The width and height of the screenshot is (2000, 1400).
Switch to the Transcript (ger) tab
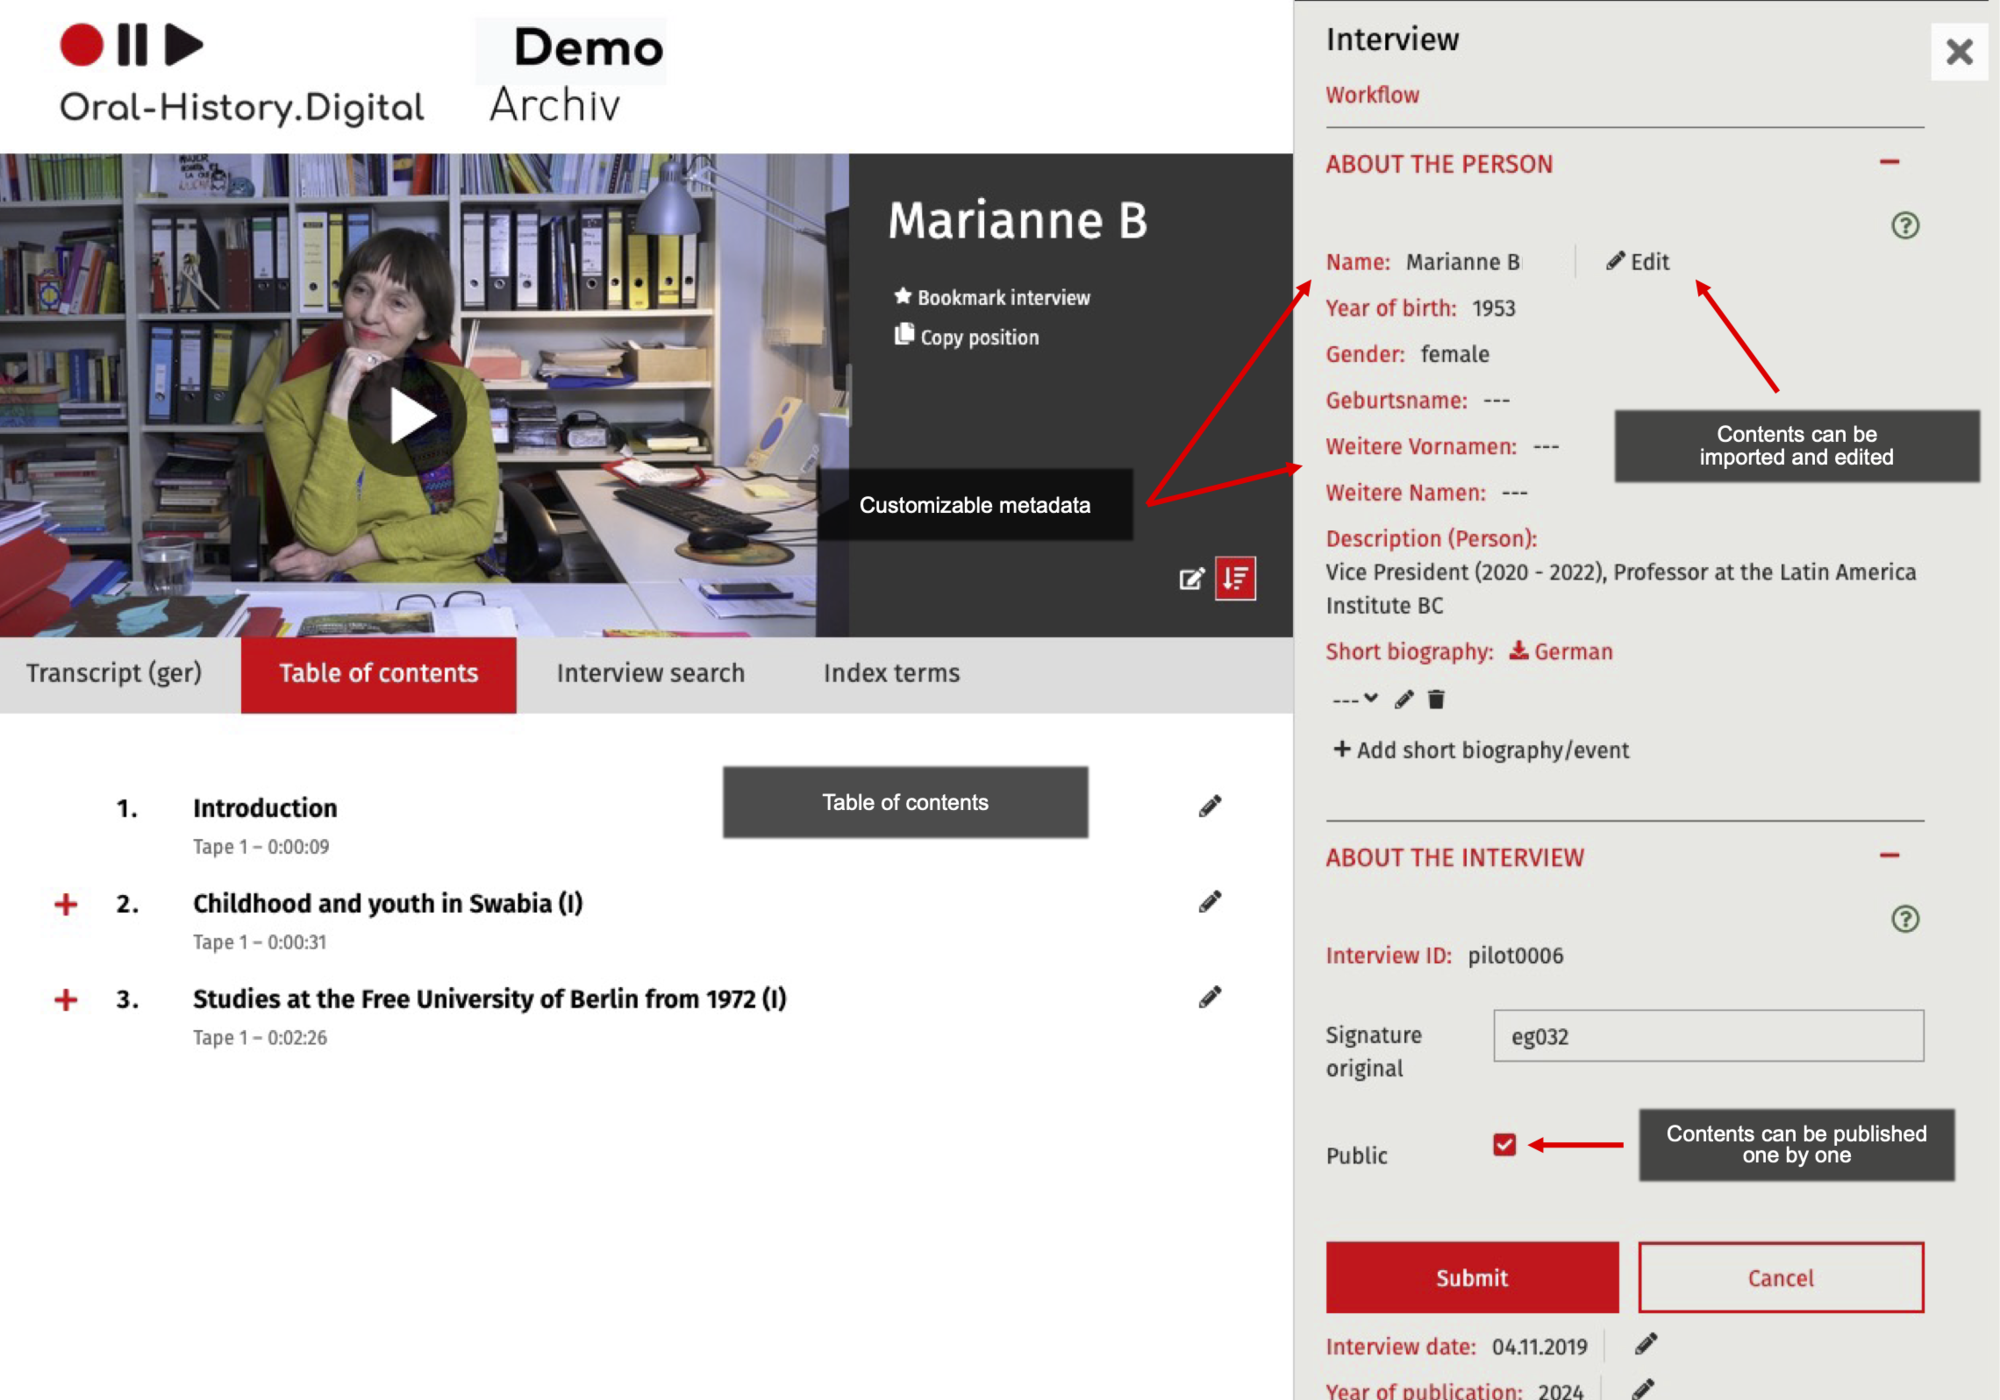114,673
